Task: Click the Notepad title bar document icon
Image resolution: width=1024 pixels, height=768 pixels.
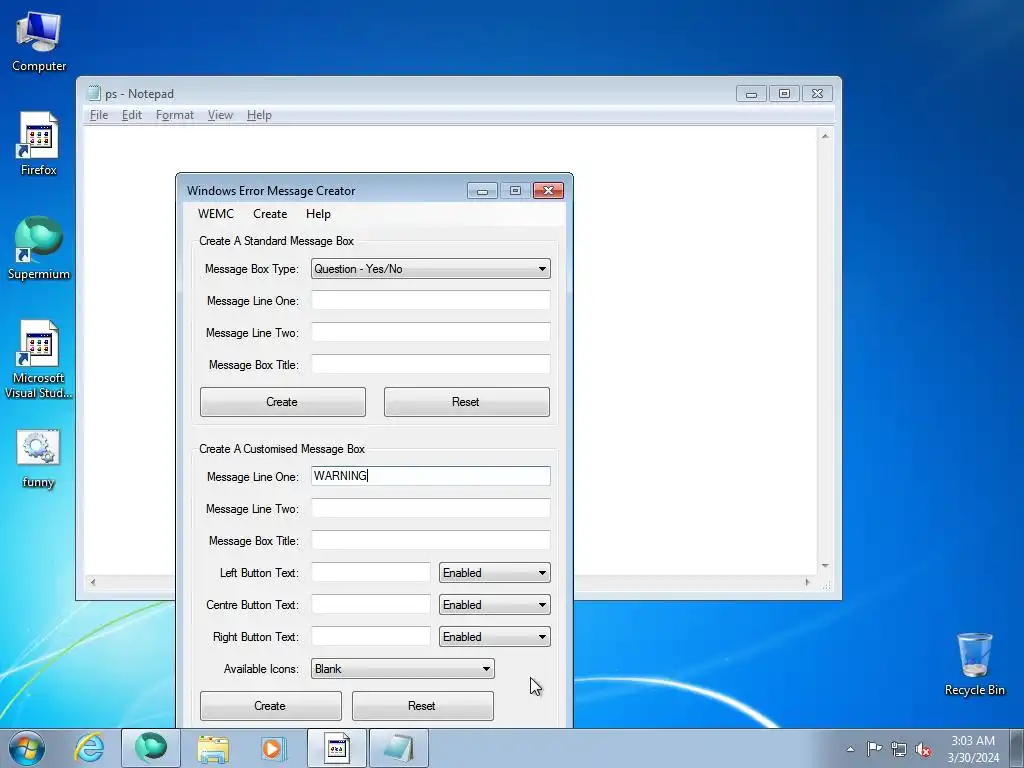Action: pyautogui.click(x=94, y=93)
